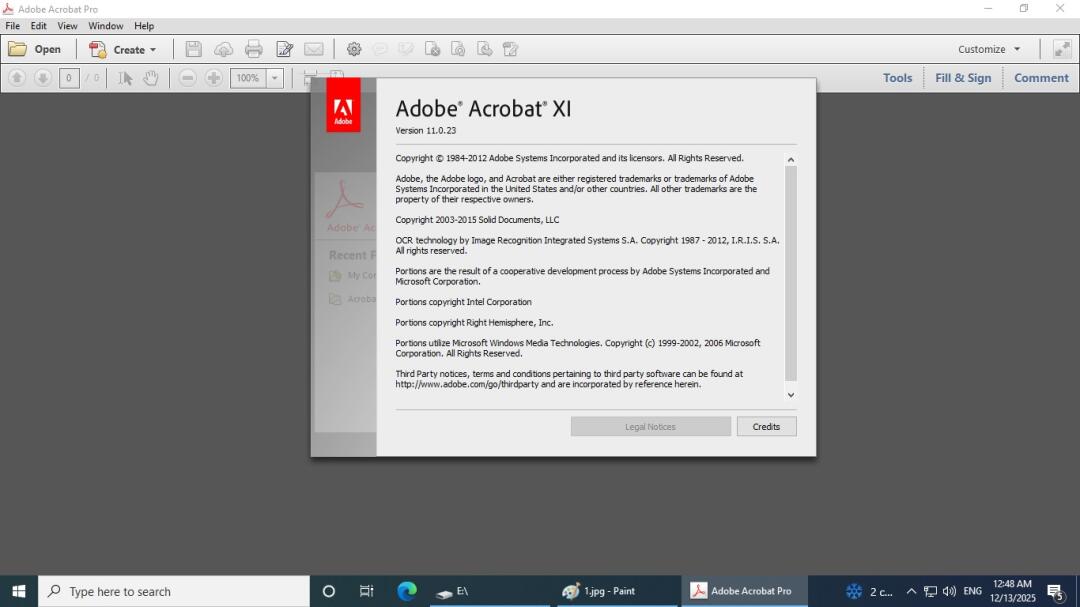Image resolution: width=1080 pixels, height=607 pixels.
Task: Click the Cortana circle icon on the taskbar
Action: (329, 591)
